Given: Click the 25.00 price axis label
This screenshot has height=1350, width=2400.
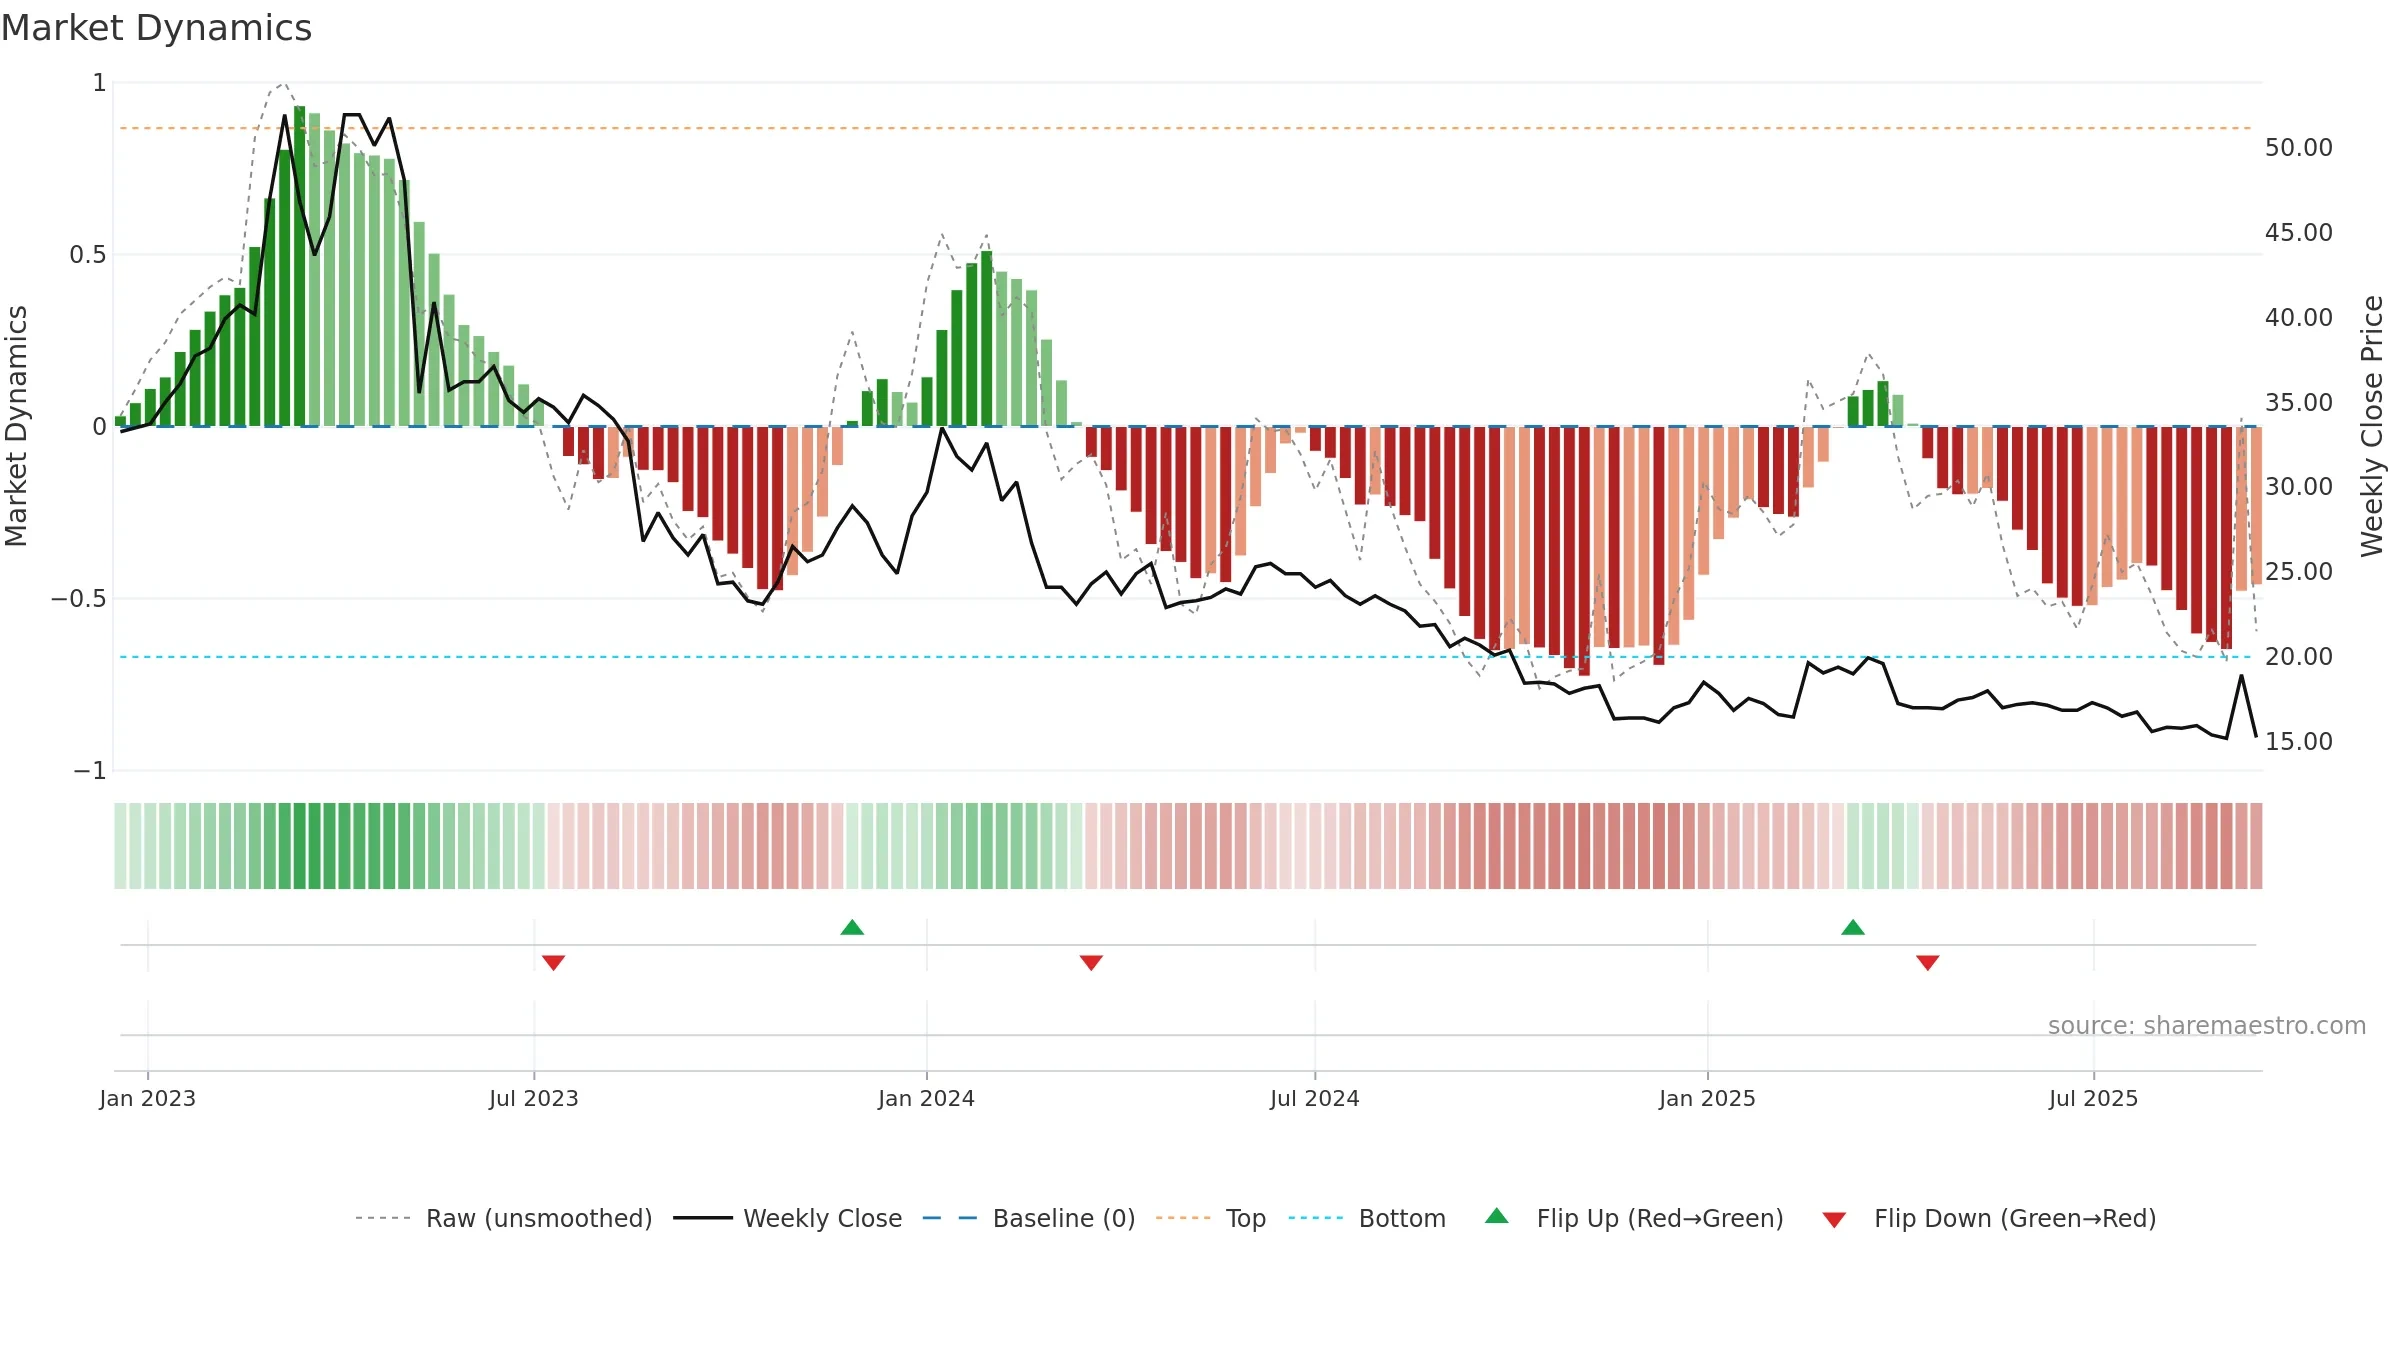Looking at the screenshot, I should point(2299,571).
